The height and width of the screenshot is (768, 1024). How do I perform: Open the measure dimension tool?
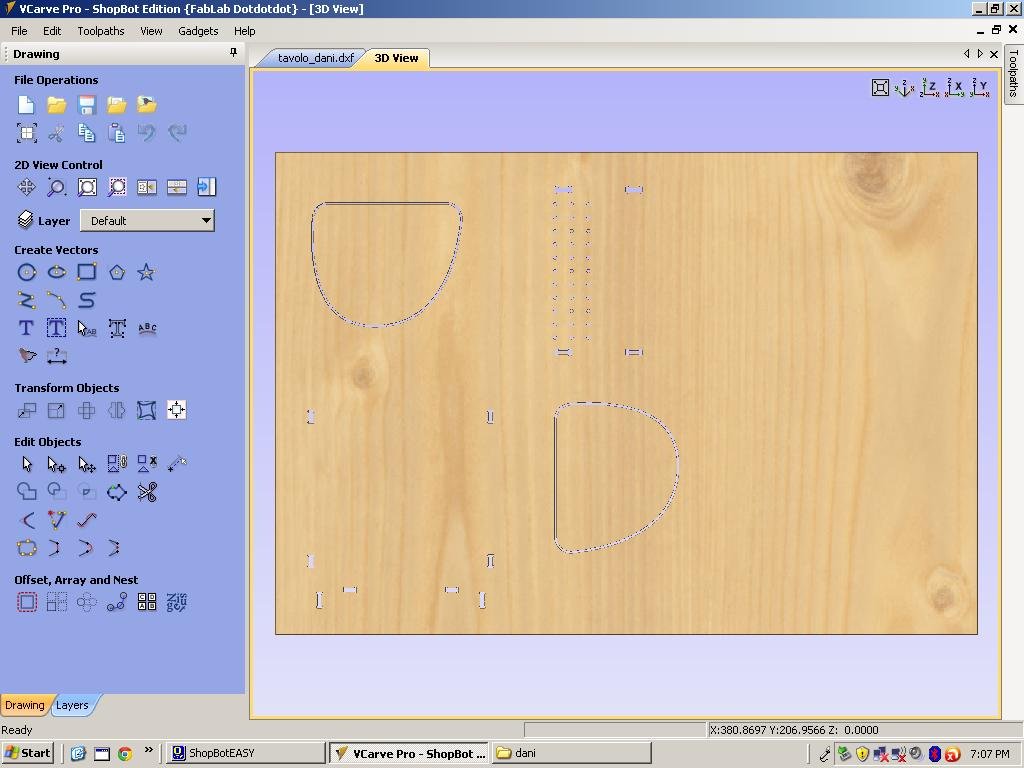tap(56, 356)
